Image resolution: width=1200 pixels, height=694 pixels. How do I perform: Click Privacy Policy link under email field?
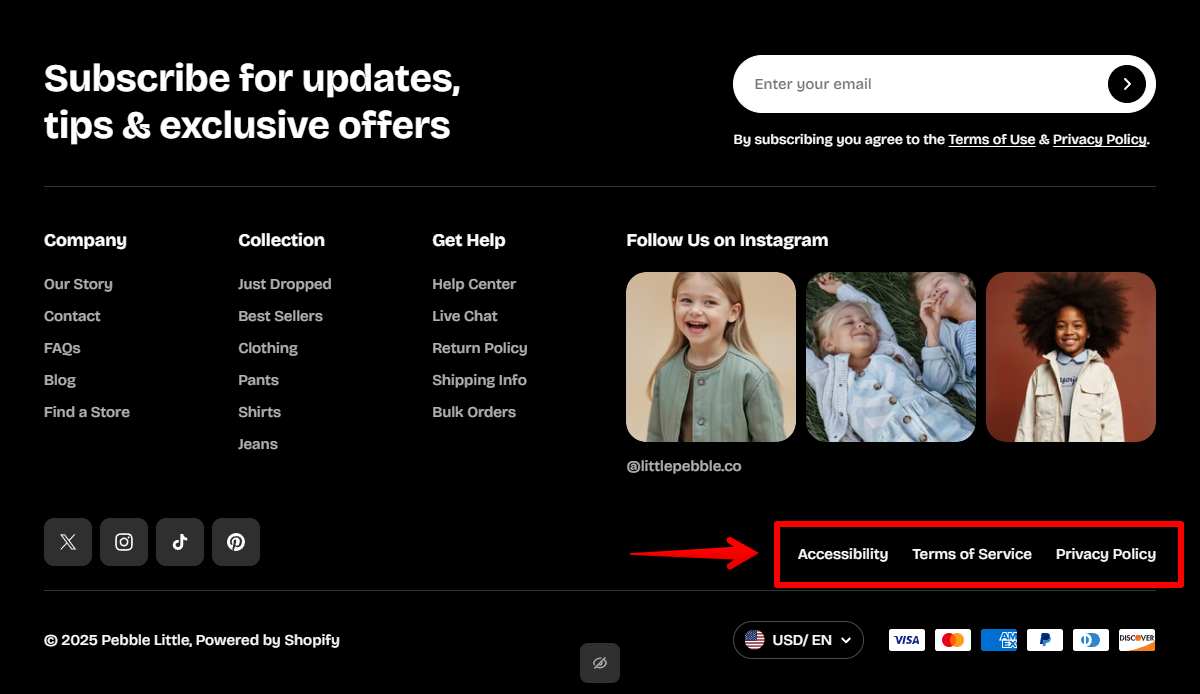click(x=1099, y=140)
